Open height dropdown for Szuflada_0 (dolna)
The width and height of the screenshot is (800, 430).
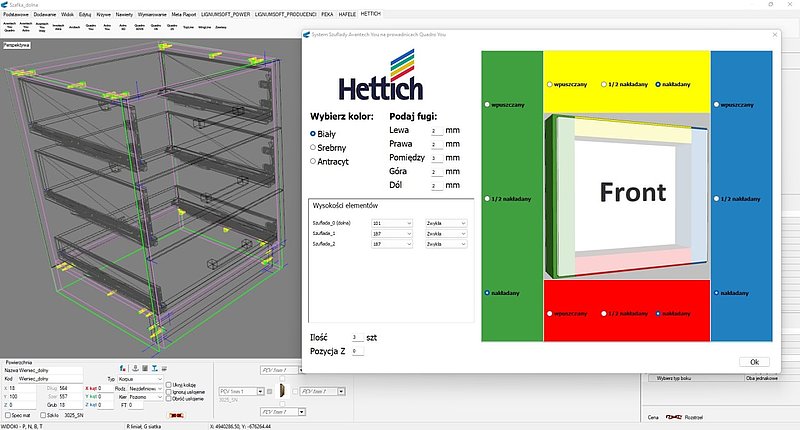407,223
